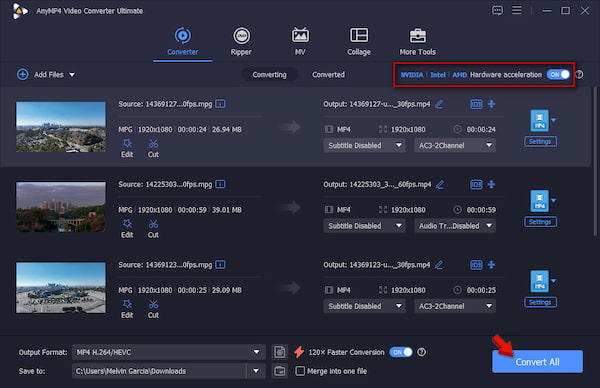Rename output 14369127-u..._30fps.mp4
Viewport: 600px width, 388px height.
pyautogui.click(x=439, y=104)
